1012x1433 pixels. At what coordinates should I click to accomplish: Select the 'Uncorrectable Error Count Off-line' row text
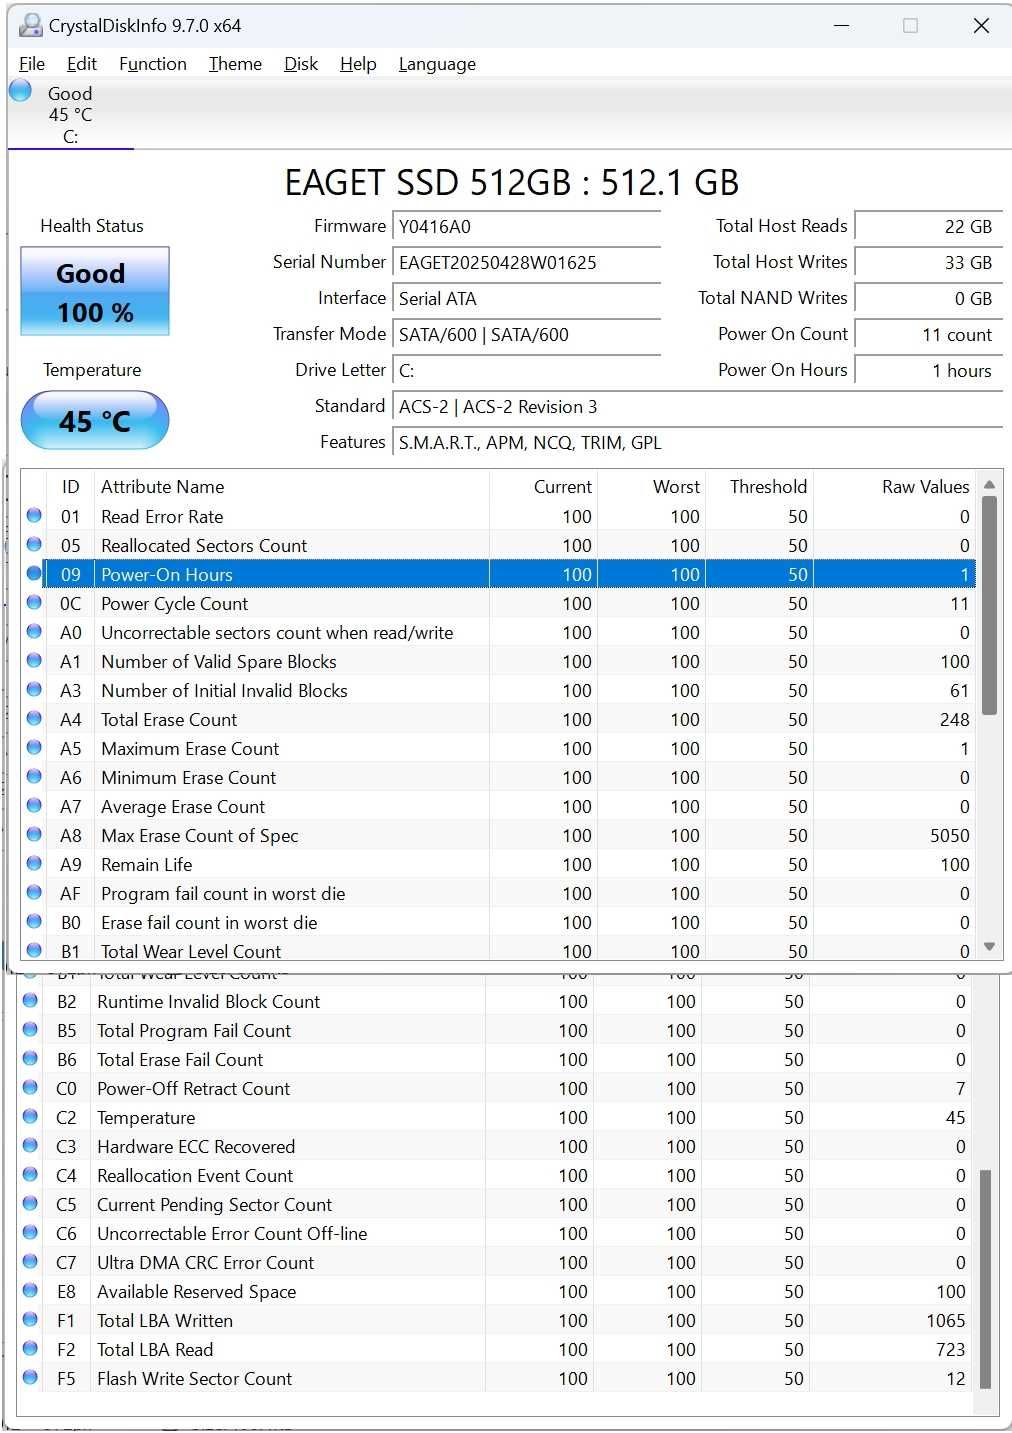point(232,1233)
